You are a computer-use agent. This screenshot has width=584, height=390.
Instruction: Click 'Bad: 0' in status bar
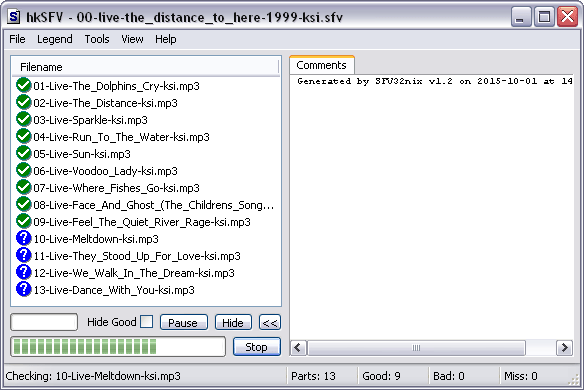[x=449, y=376]
